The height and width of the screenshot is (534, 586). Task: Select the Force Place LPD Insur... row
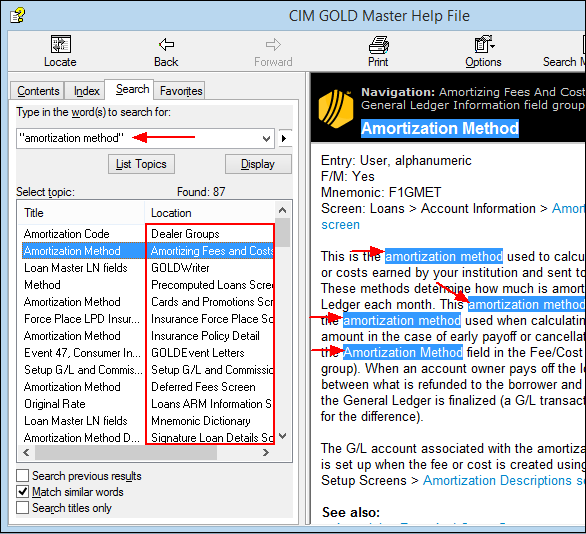click(x=148, y=319)
